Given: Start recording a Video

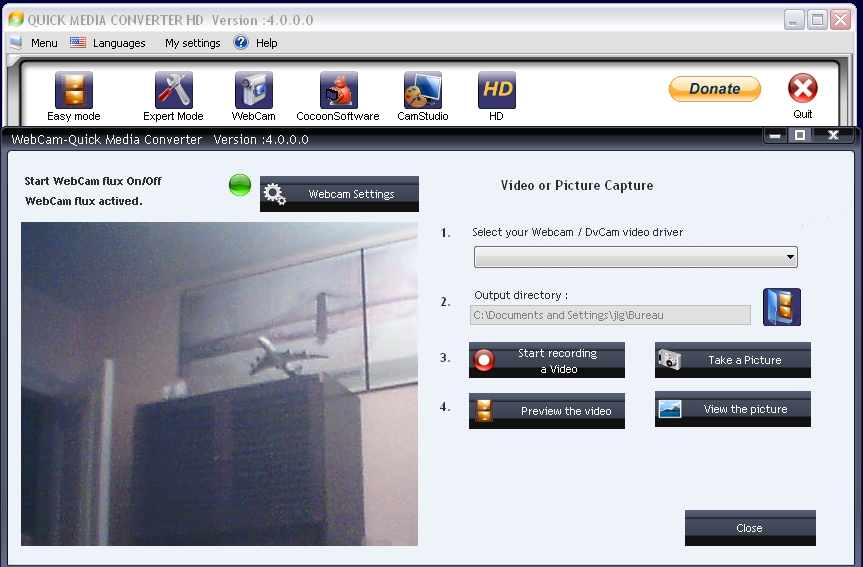Looking at the screenshot, I should click(x=547, y=360).
